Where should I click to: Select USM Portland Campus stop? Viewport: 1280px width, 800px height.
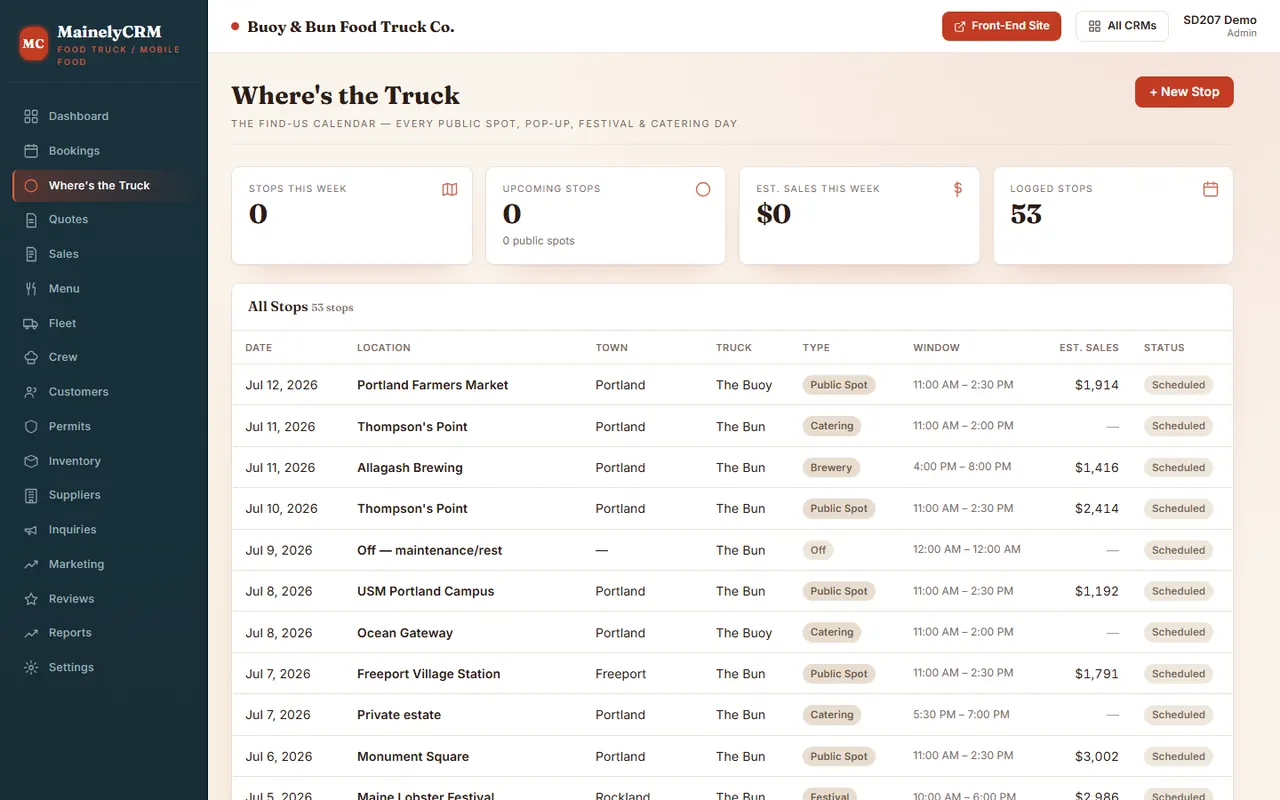click(x=425, y=591)
